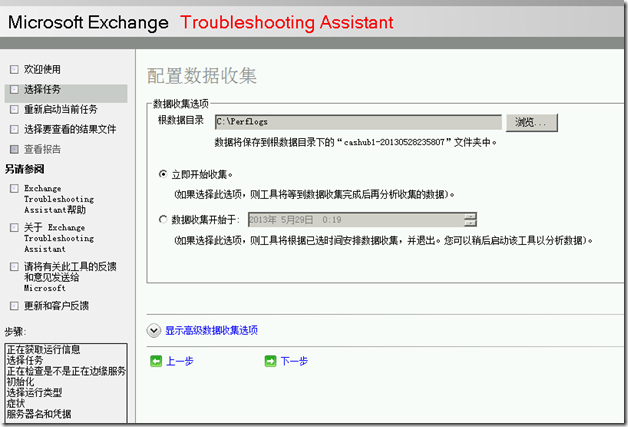Click the up arrow of the date spinner

[x=470, y=216]
